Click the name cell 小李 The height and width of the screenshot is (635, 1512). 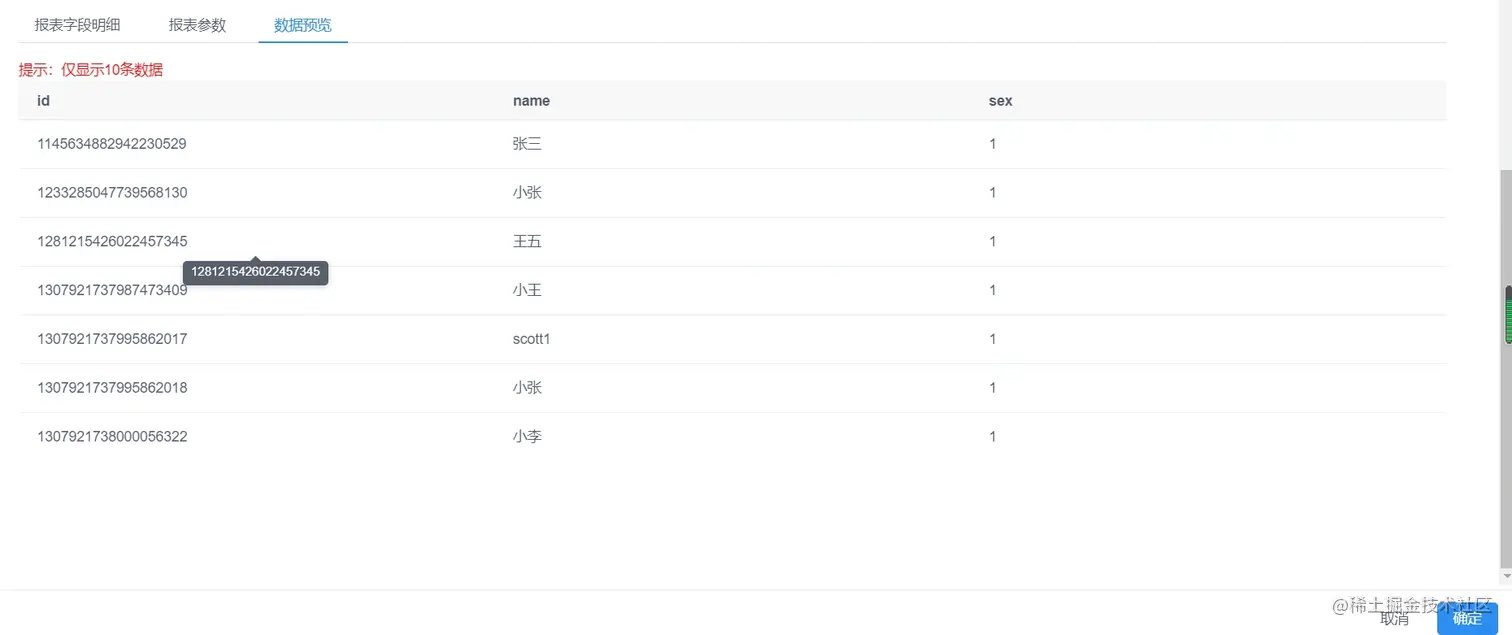coord(527,436)
